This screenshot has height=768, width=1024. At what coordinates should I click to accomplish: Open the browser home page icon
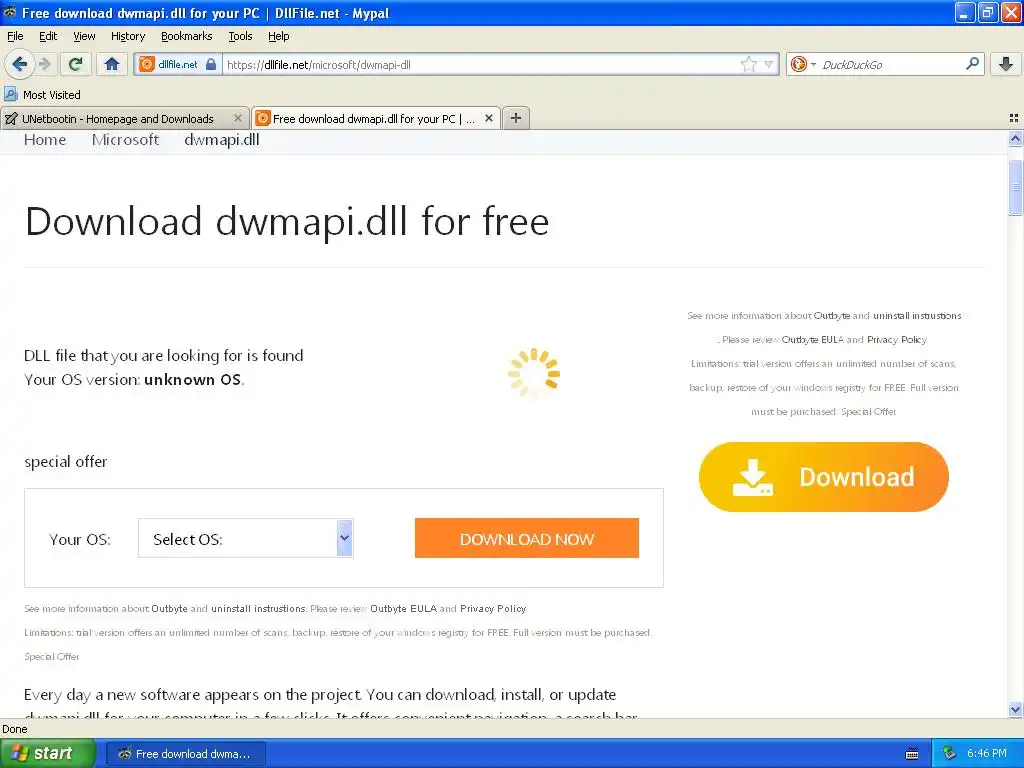point(112,64)
